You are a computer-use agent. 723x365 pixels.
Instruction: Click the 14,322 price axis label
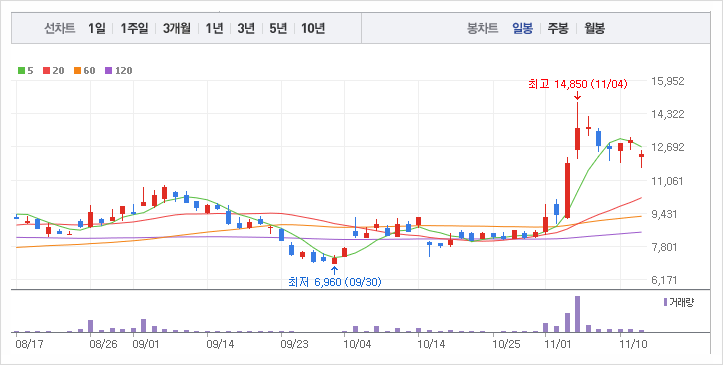tap(668, 114)
